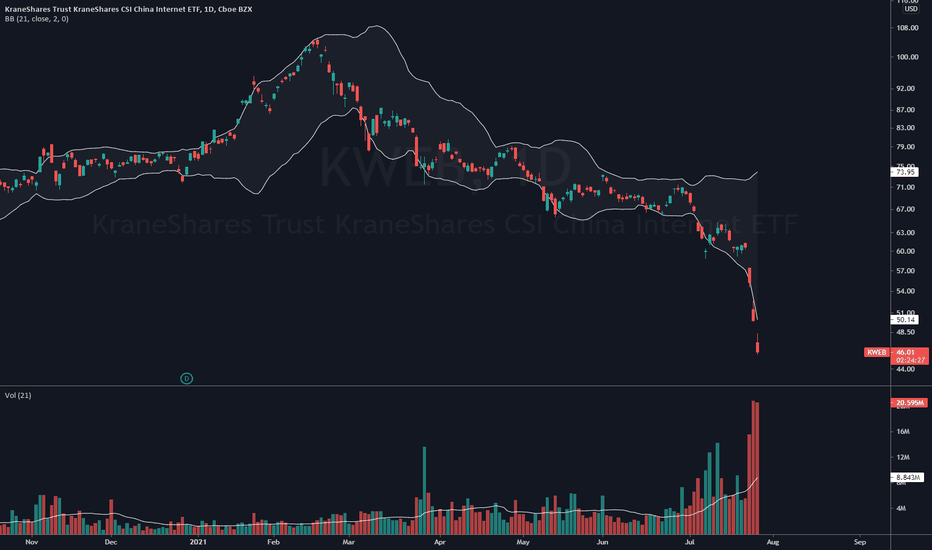Screen dimensions: 932x550
Task: Click the 108.00 price axis label
Action: 907,28
